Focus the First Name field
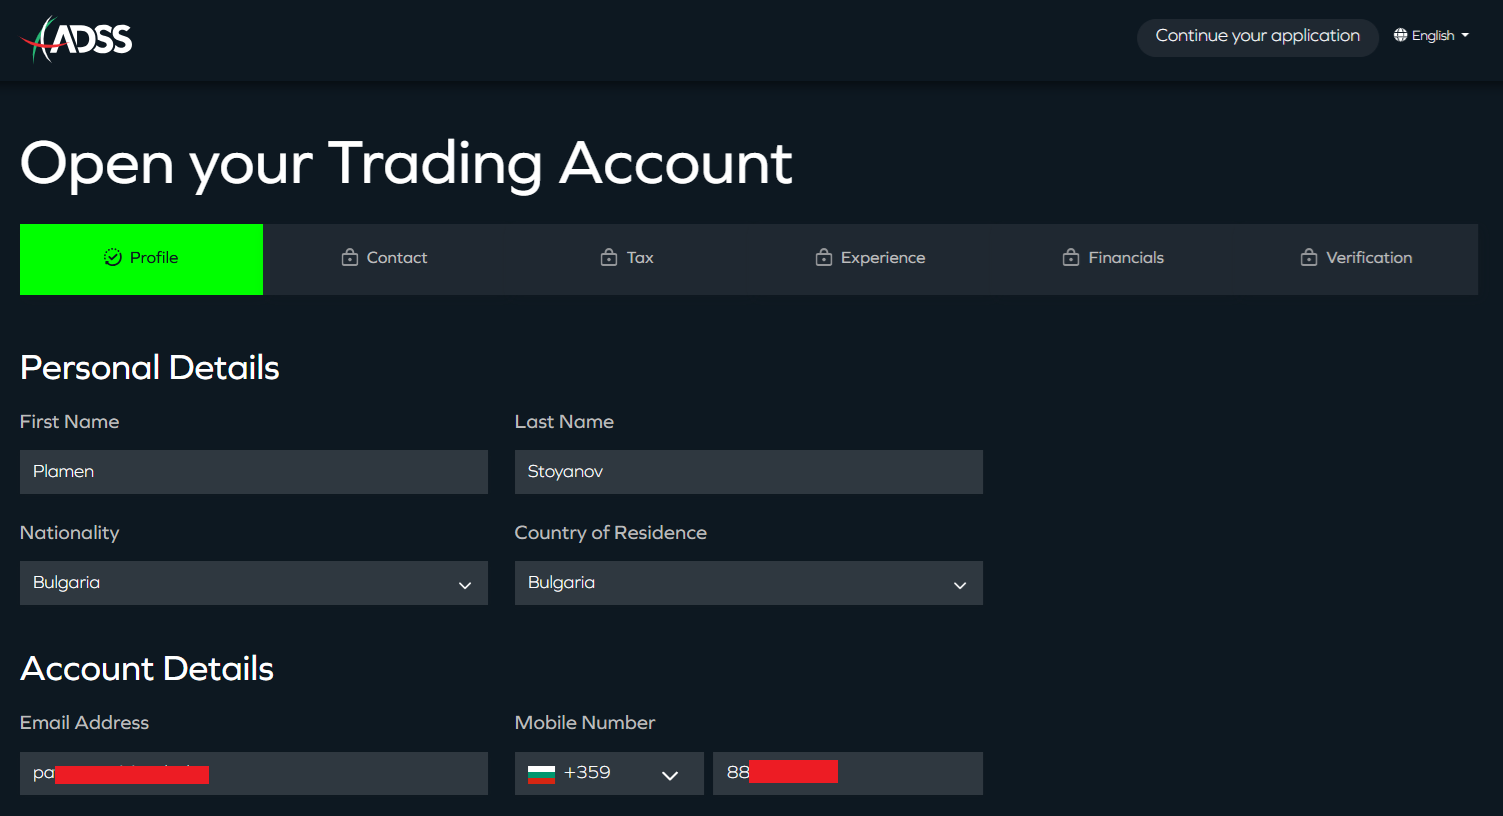 pos(254,472)
